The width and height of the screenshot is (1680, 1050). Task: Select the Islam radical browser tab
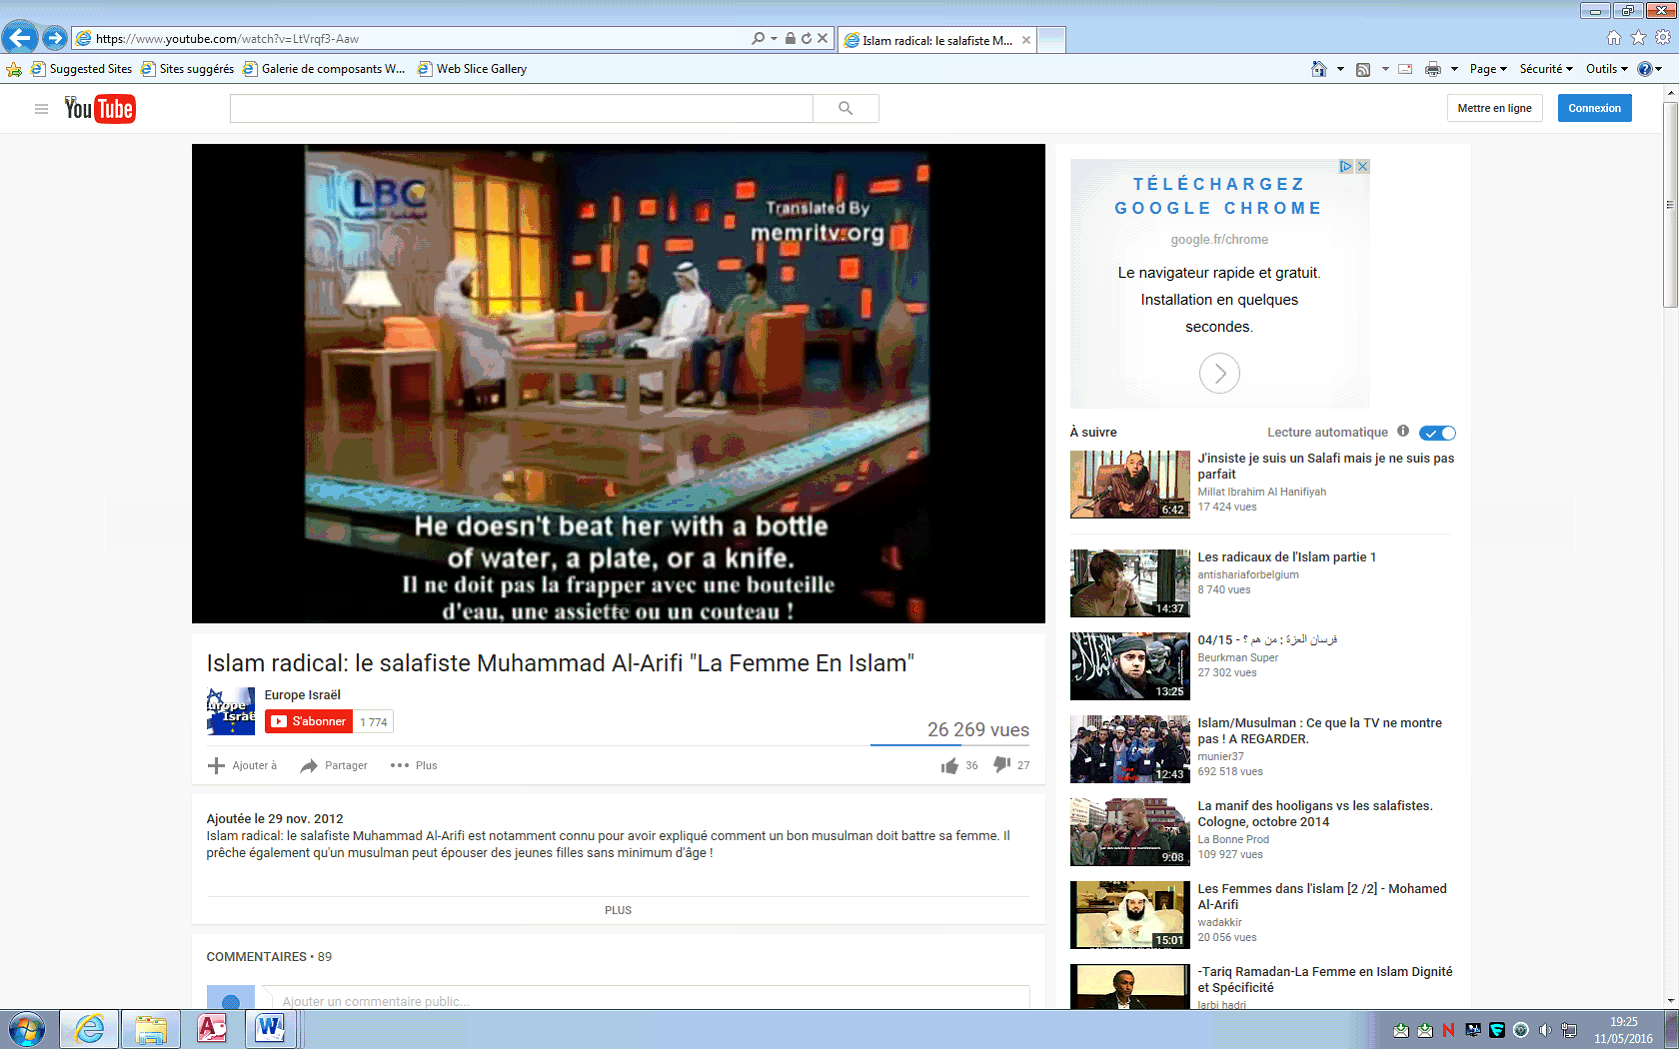(x=936, y=40)
